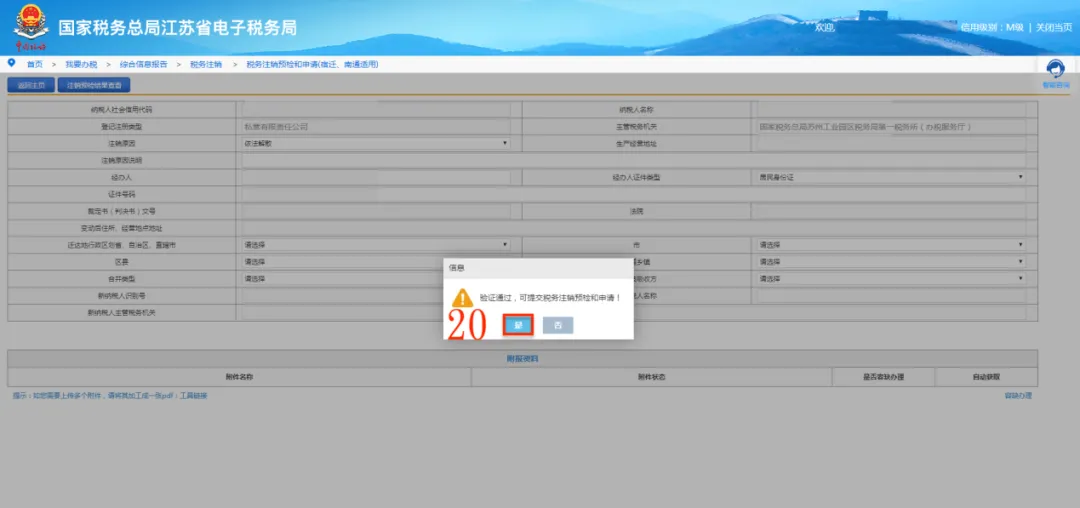Click the 登记注册类型 field showing 私营有限责任公司
The height and width of the screenshot is (508, 1080).
tap(376, 127)
